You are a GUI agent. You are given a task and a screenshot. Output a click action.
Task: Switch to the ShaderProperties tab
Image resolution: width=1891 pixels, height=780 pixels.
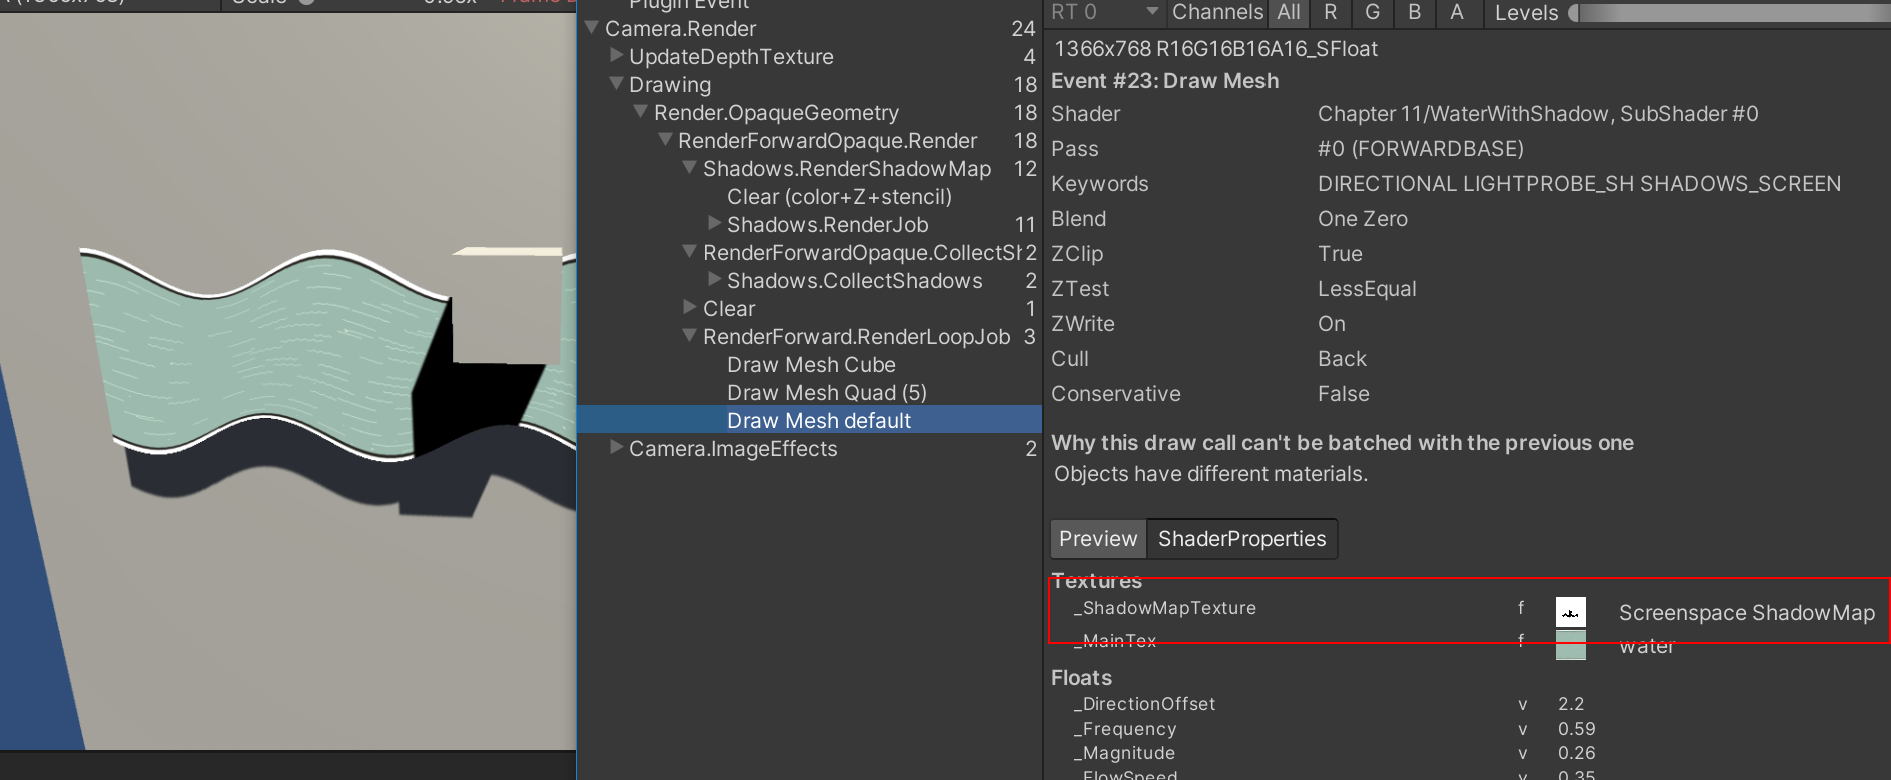1242,539
